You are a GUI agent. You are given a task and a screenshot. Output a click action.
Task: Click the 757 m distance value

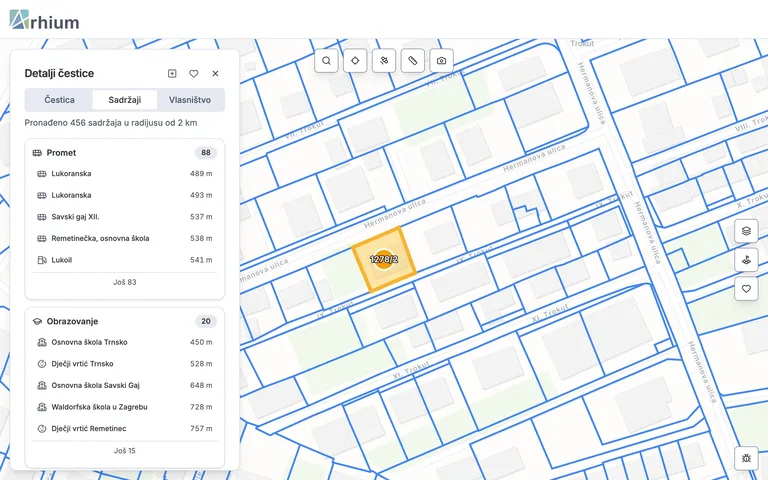coord(201,429)
